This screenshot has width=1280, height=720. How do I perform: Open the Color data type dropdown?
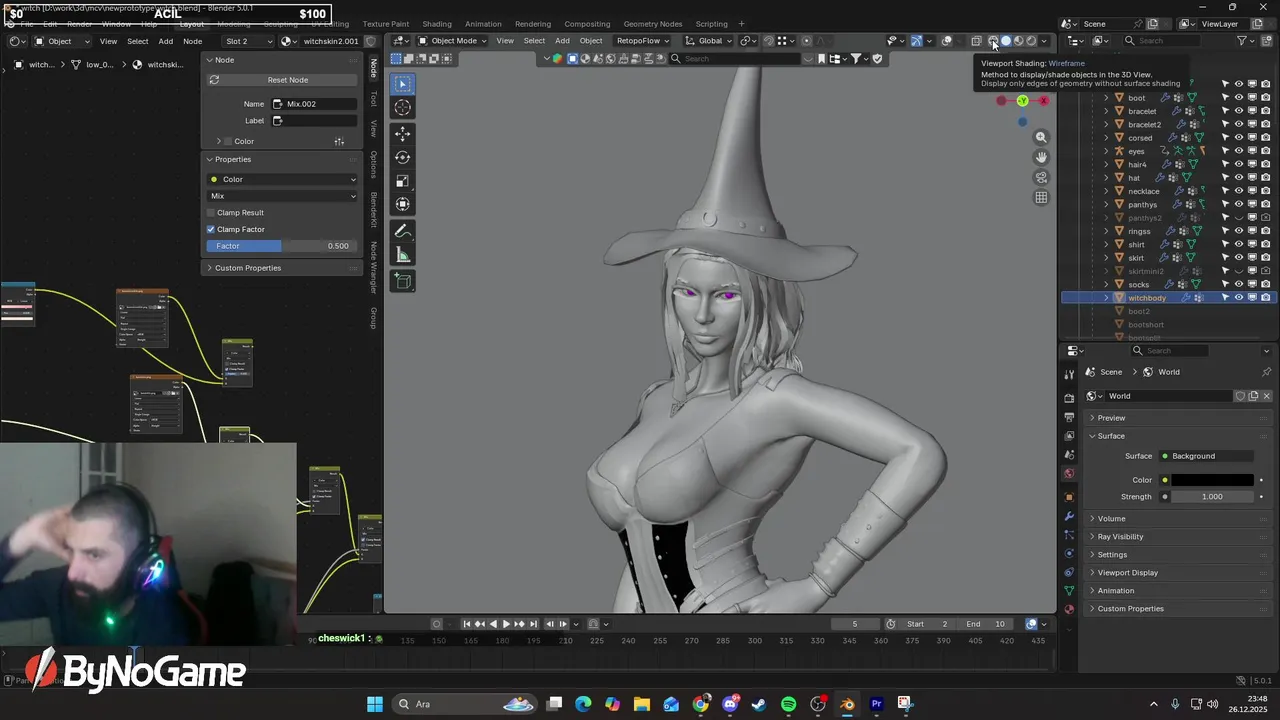283,179
